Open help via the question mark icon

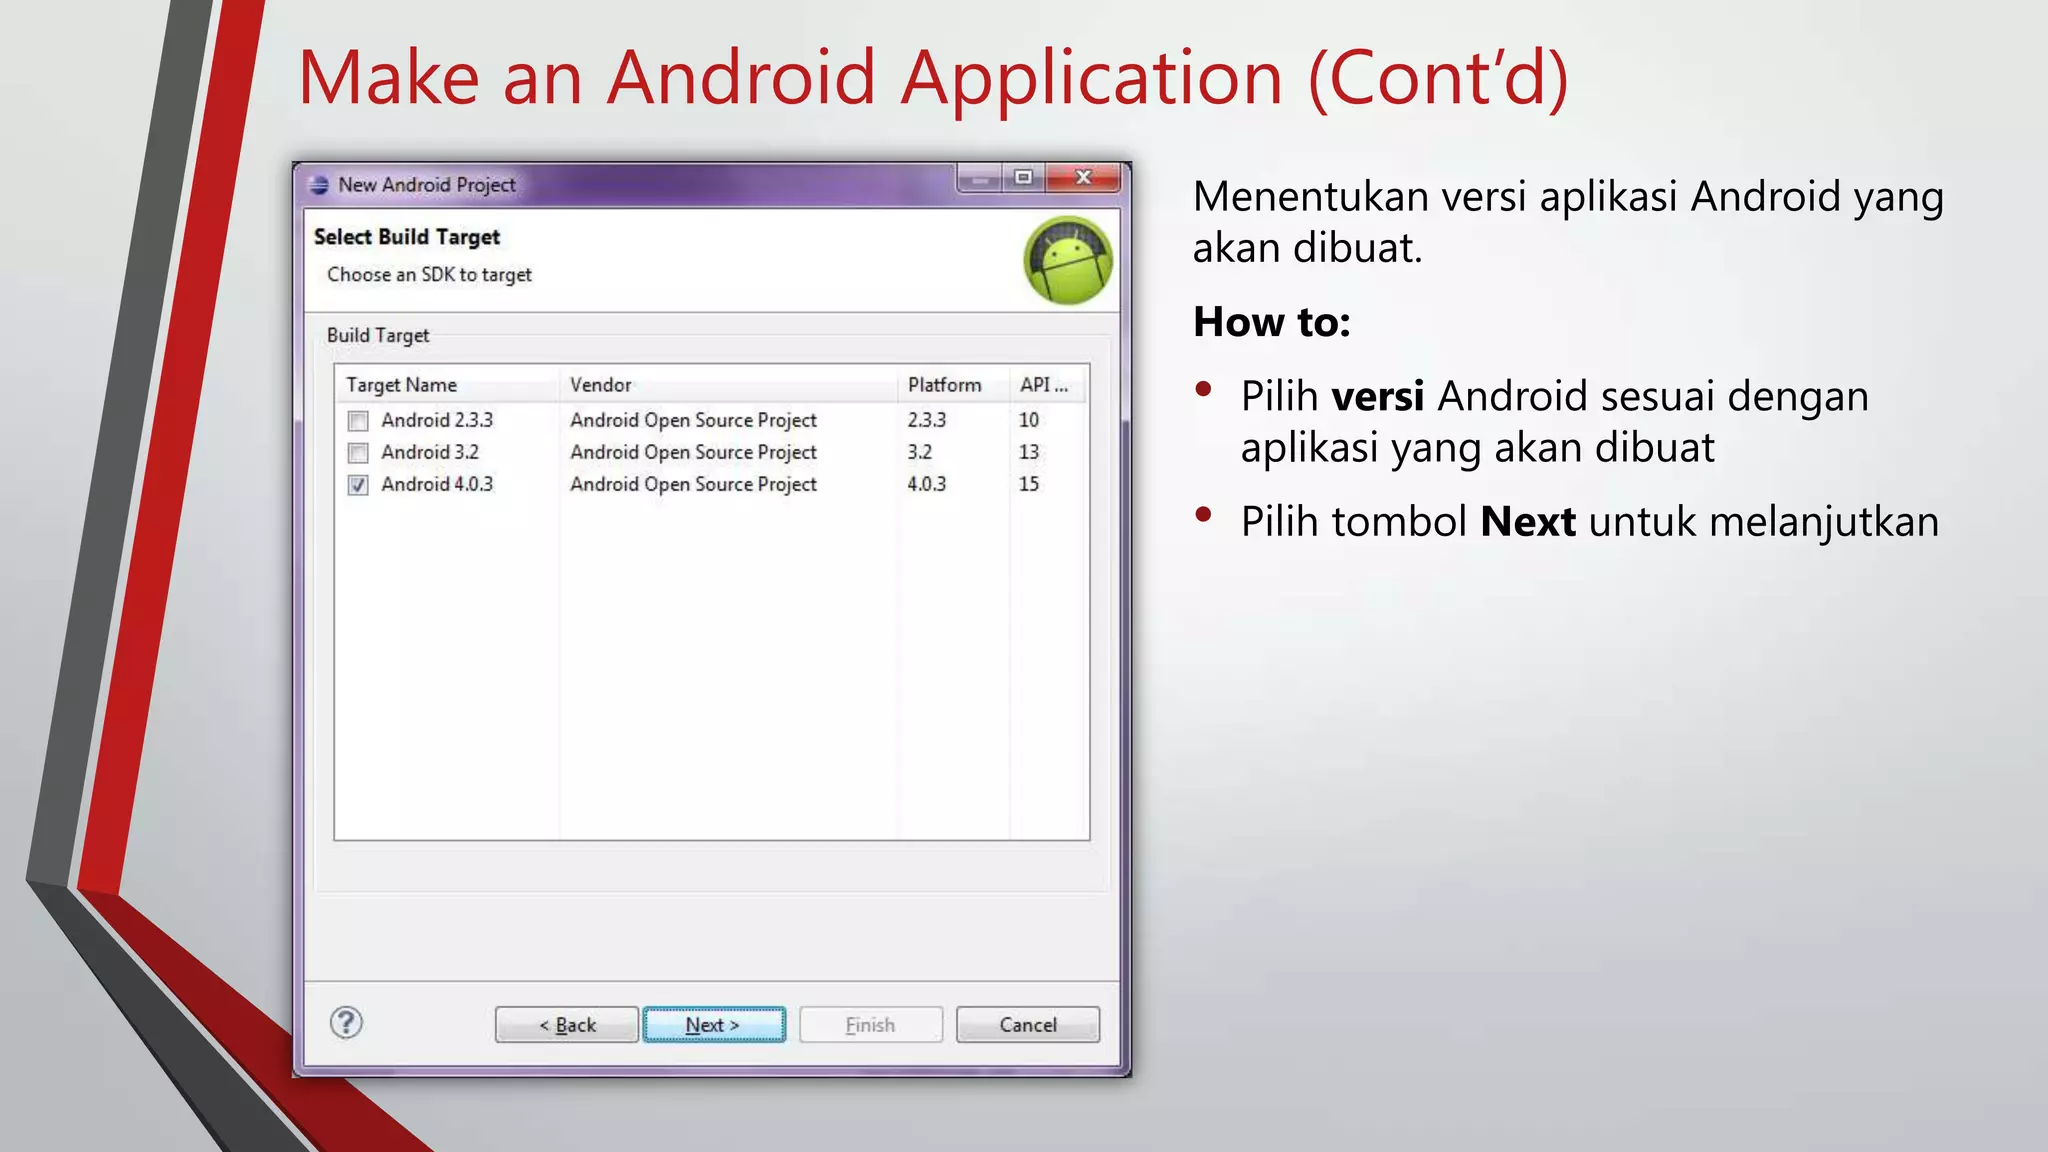(346, 1023)
